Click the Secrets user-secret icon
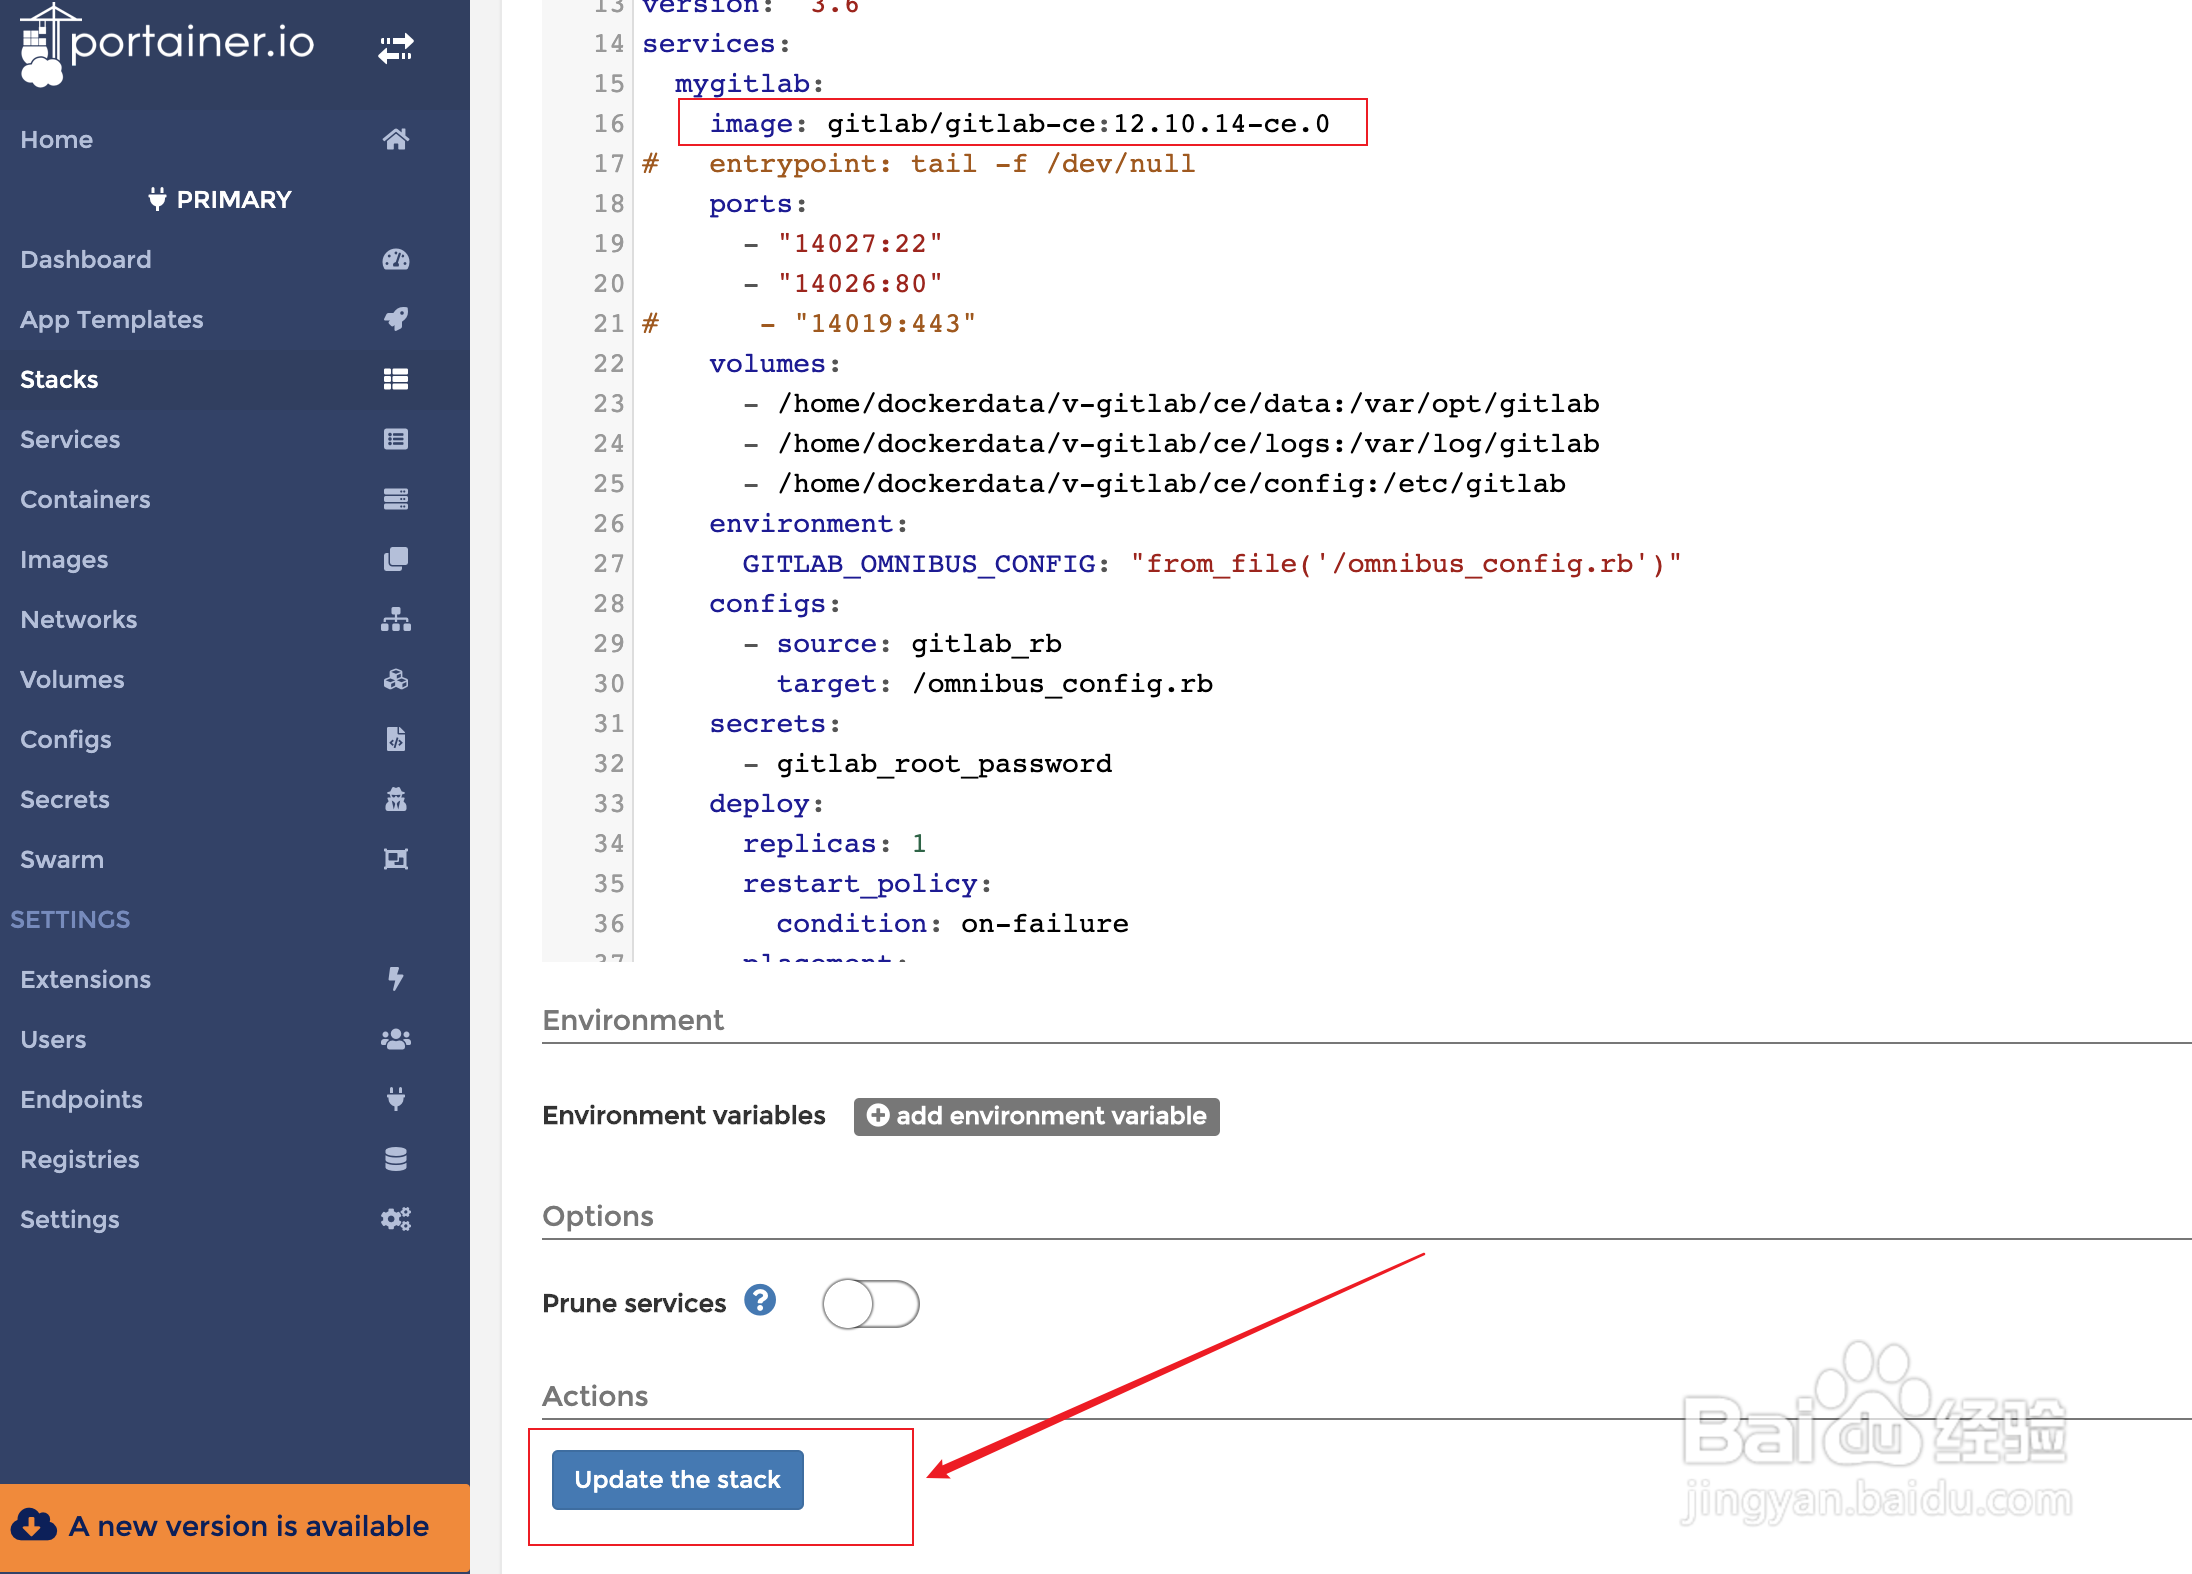 coord(396,799)
